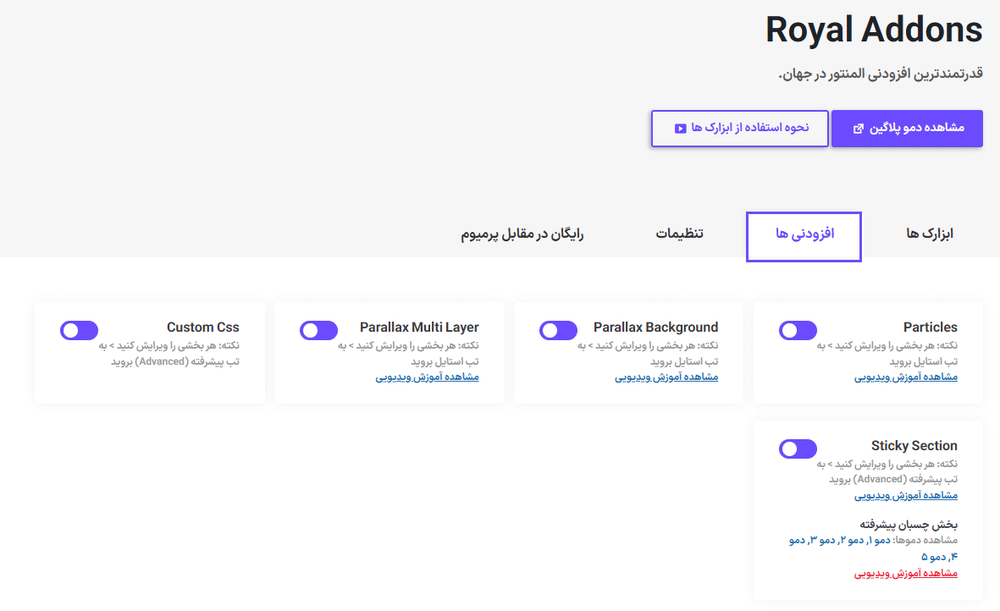Open the video tutorial under Parallax Multi Layer

428,377
